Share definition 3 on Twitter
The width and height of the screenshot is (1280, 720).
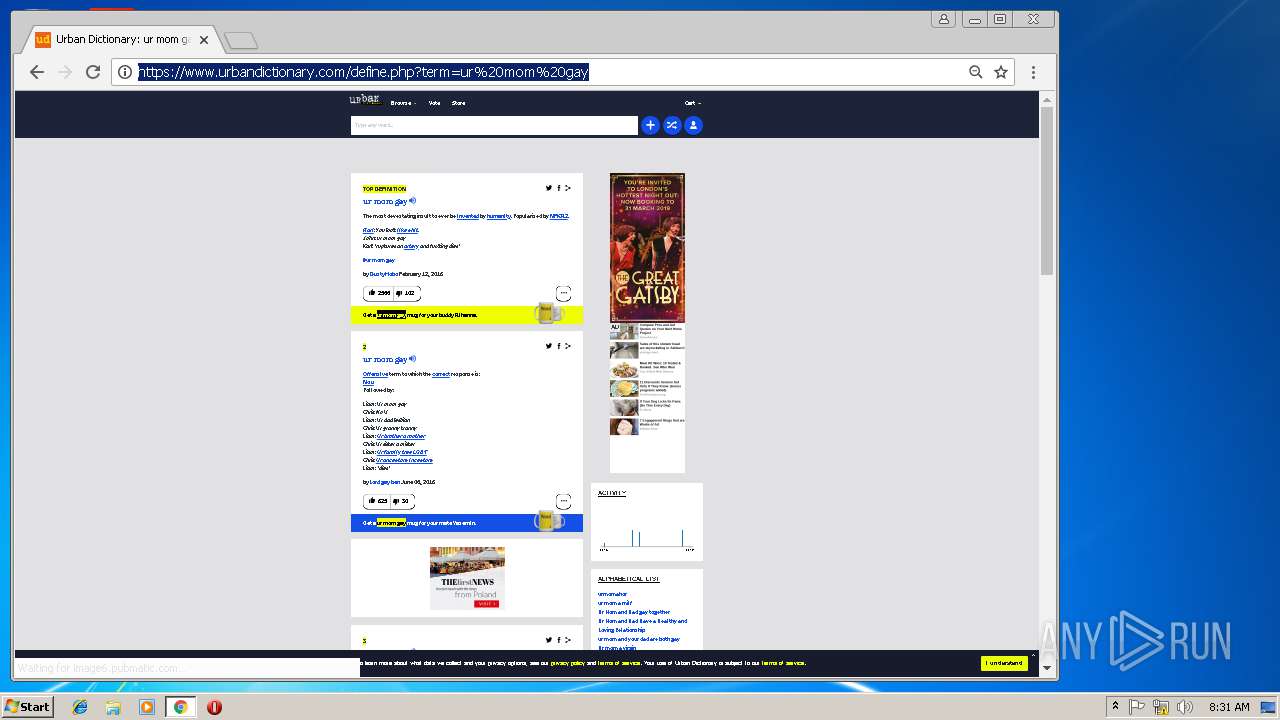549,640
